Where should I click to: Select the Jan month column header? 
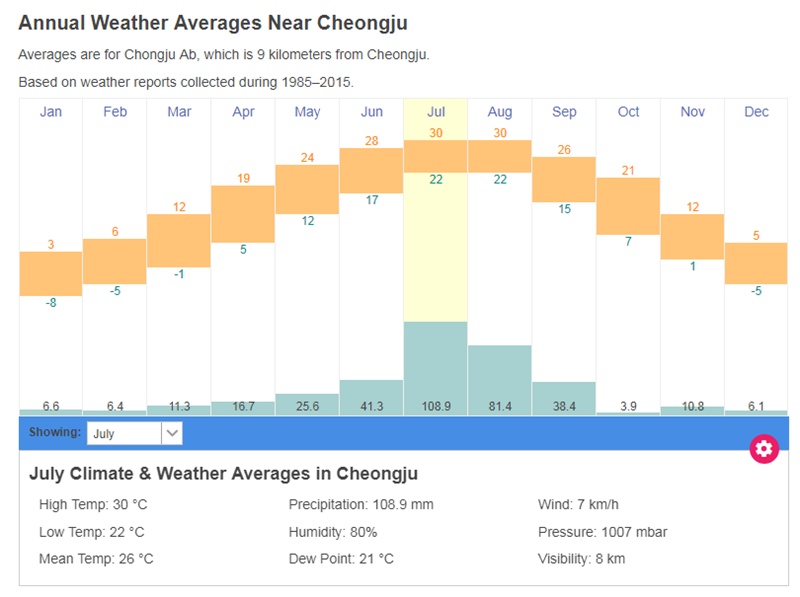click(51, 112)
